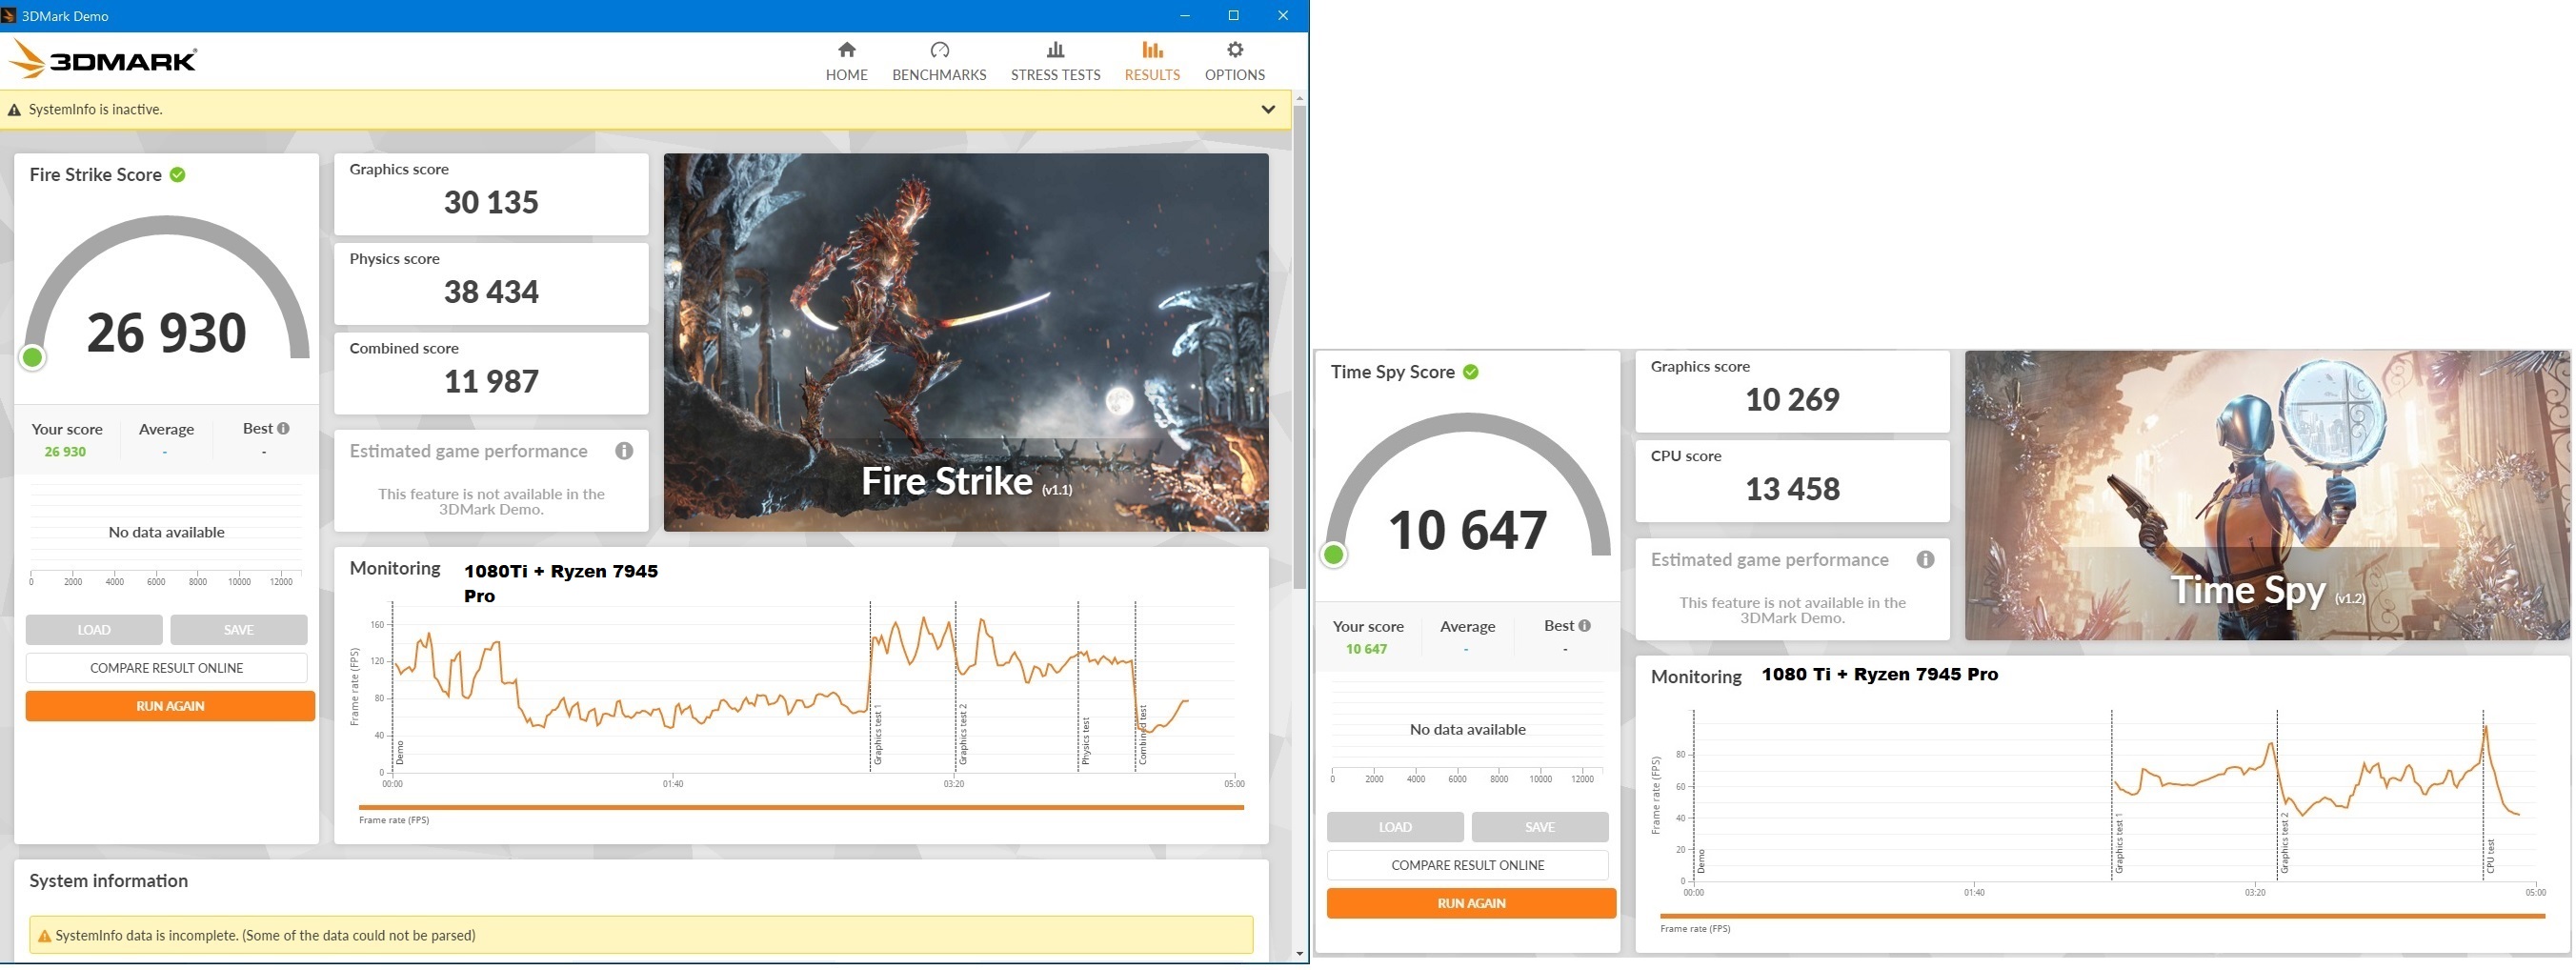Click Time Spy Graphics score 10 269
The image size is (2576, 970).
point(1792,400)
